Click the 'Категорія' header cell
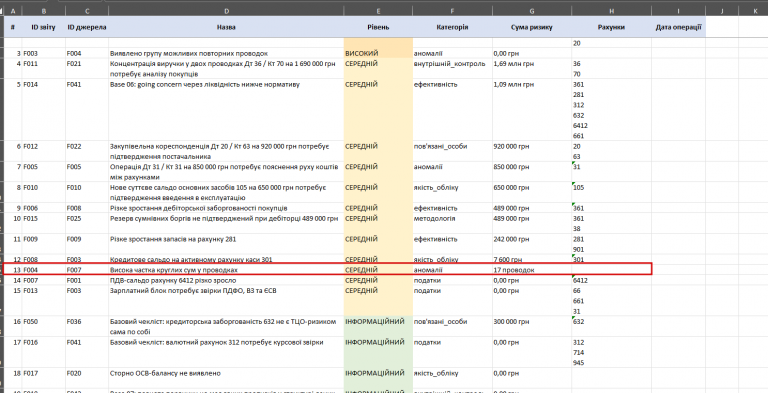 (453, 27)
